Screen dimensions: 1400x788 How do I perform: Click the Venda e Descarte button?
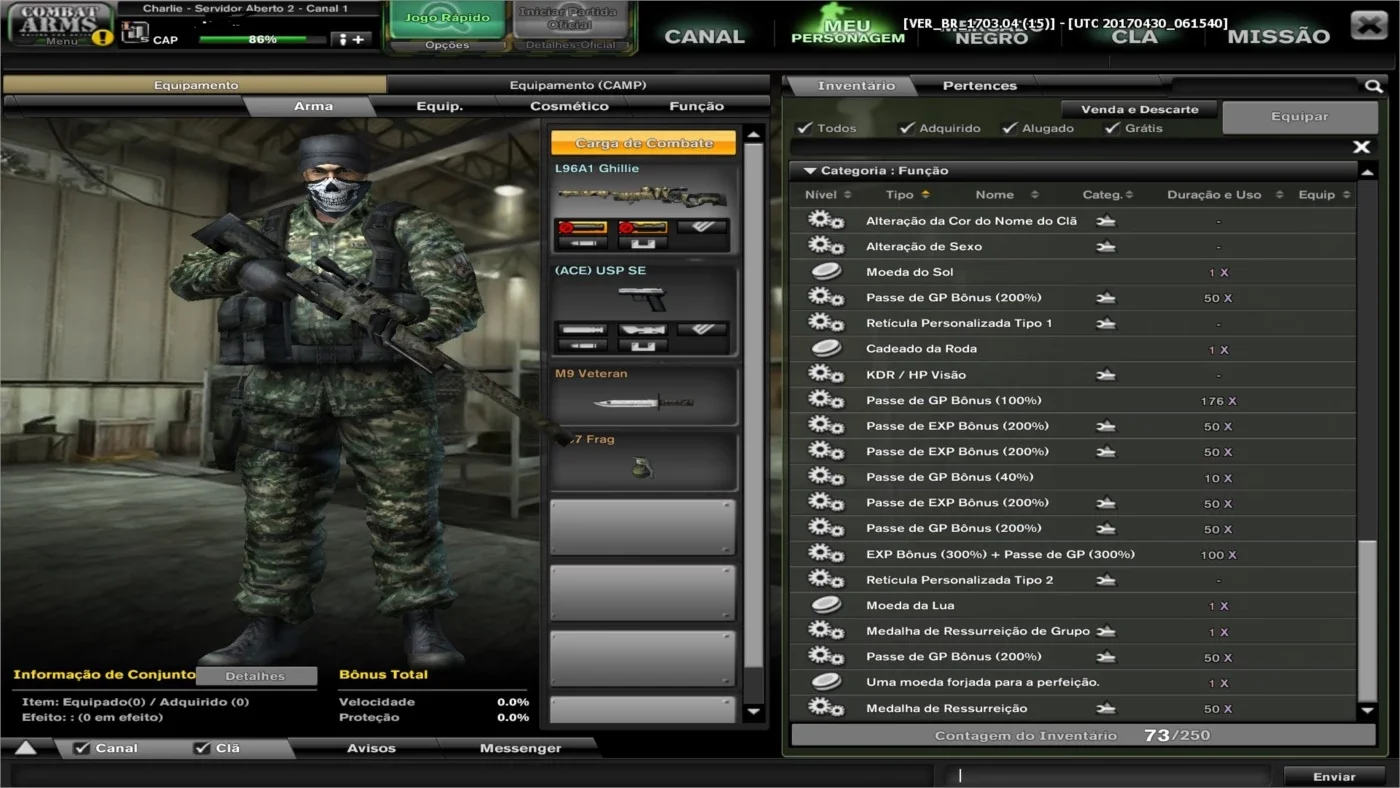1139,109
